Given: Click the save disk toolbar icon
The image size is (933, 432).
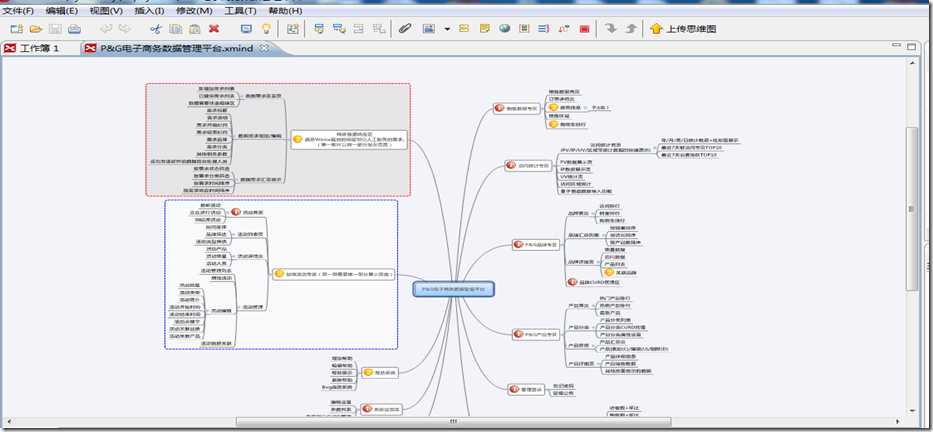Looking at the screenshot, I should (x=55, y=29).
